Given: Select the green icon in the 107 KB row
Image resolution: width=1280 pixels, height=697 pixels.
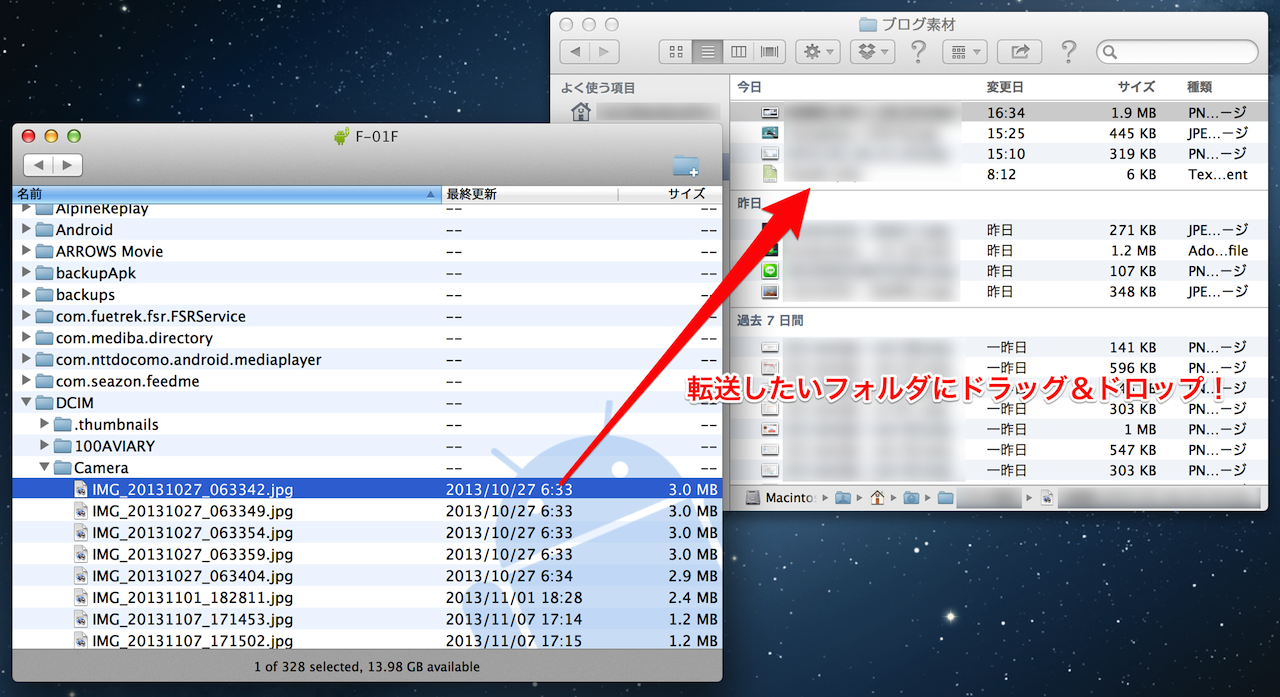Looking at the screenshot, I should pos(769,271).
